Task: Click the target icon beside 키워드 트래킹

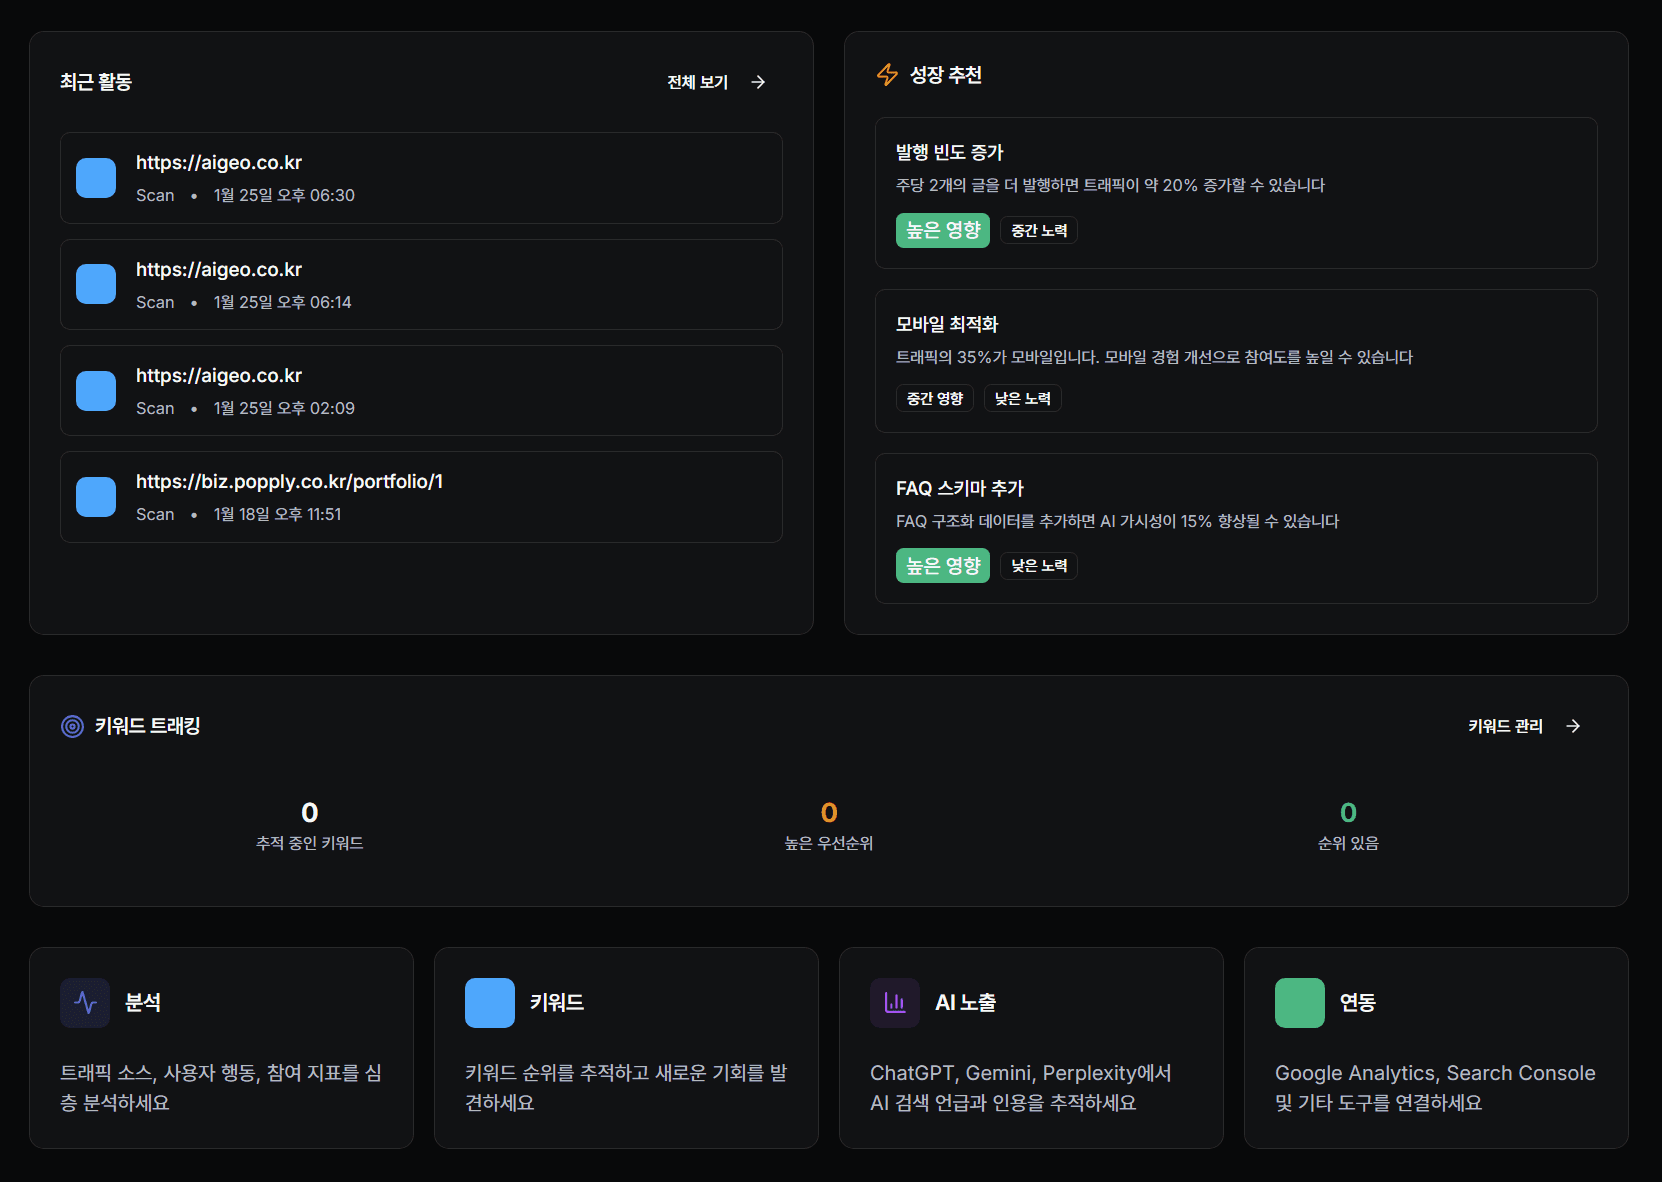Action: point(71,726)
